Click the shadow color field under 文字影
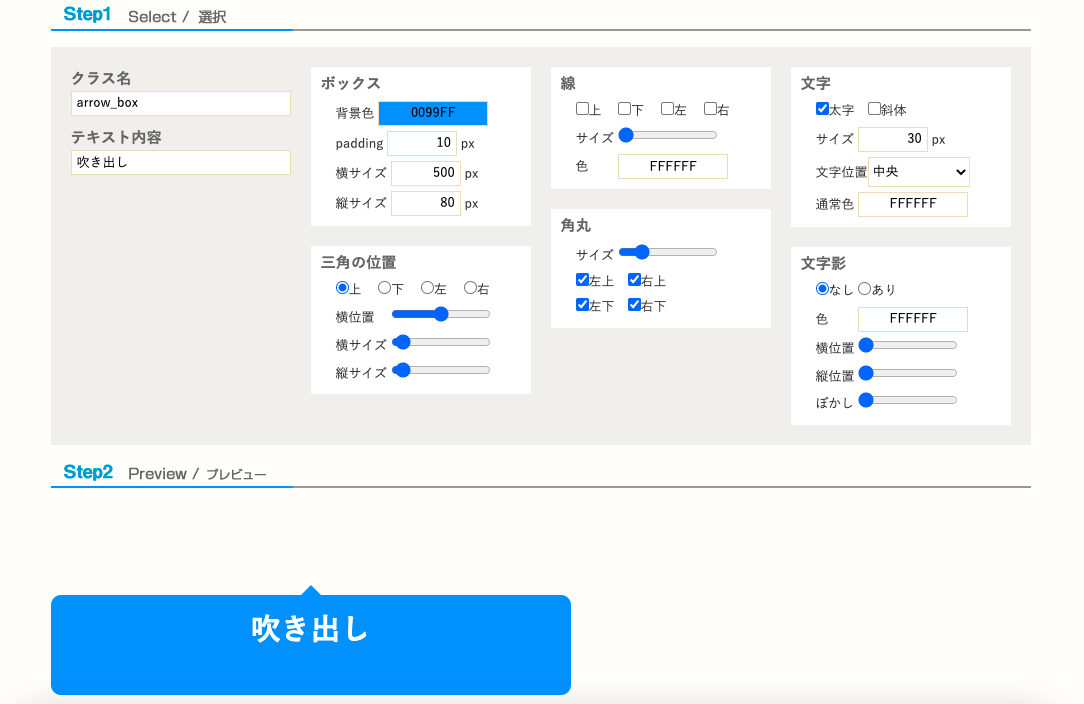Viewport: 1084px width, 704px height. [x=912, y=319]
